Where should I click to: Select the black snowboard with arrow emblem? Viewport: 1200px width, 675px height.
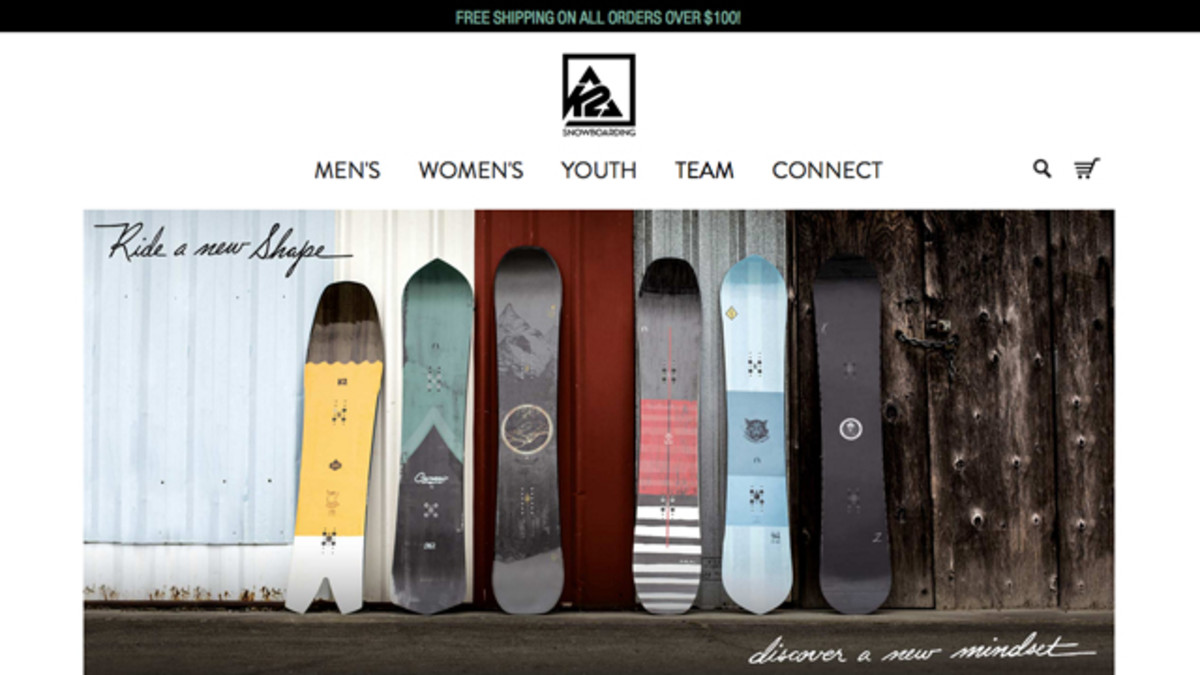(850, 434)
